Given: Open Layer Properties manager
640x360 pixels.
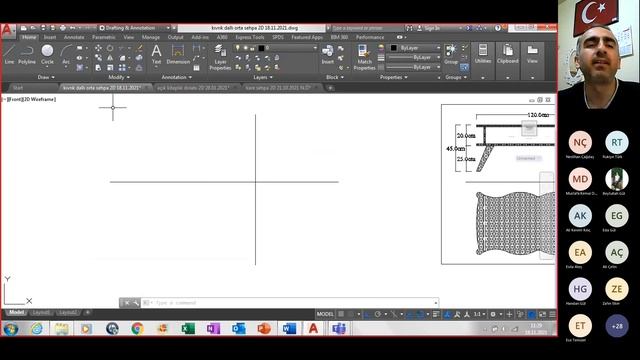Looking at the screenshot, I should coord(220,57).
